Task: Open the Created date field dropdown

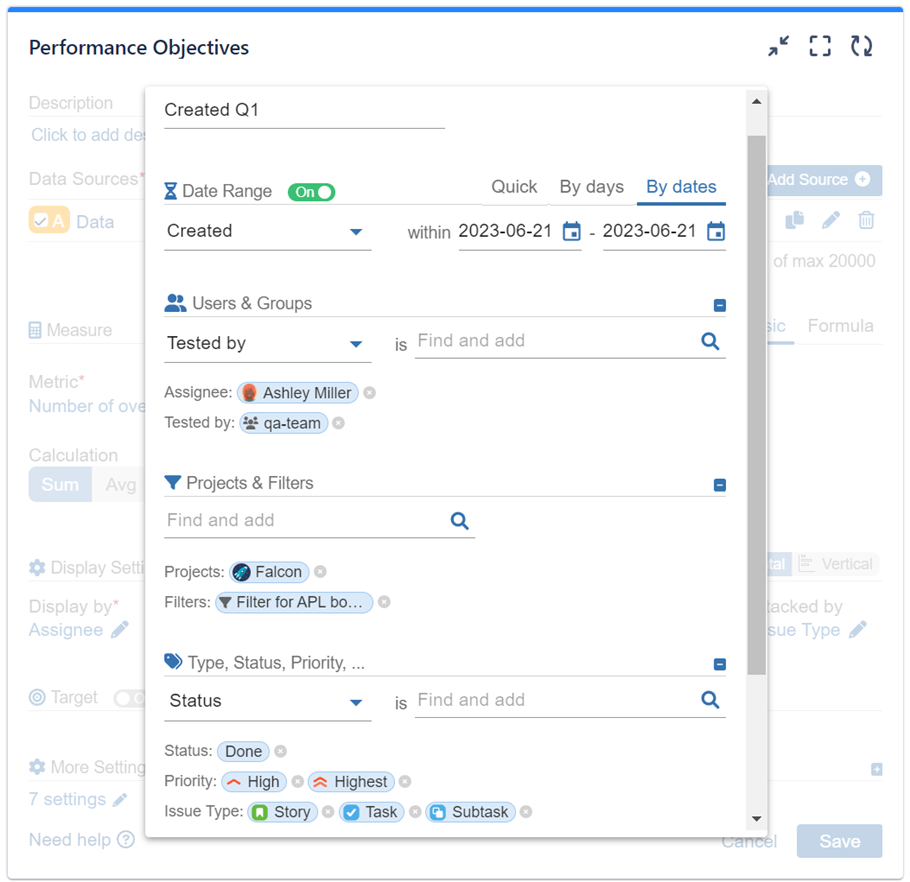Action: point(356,232)
